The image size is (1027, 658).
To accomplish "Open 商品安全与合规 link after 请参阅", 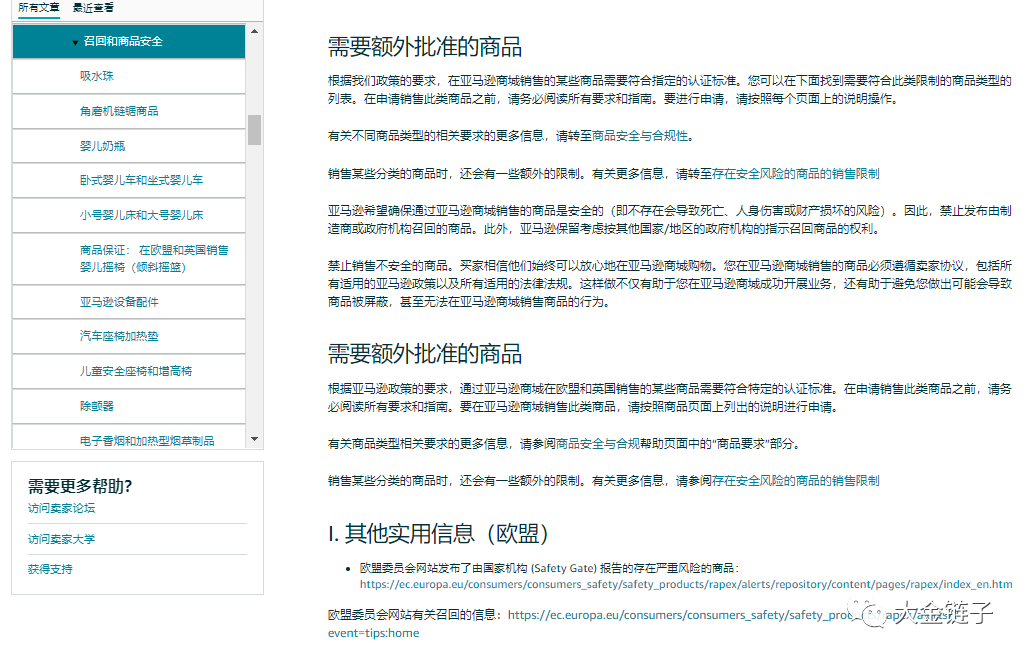I will 597,444.
